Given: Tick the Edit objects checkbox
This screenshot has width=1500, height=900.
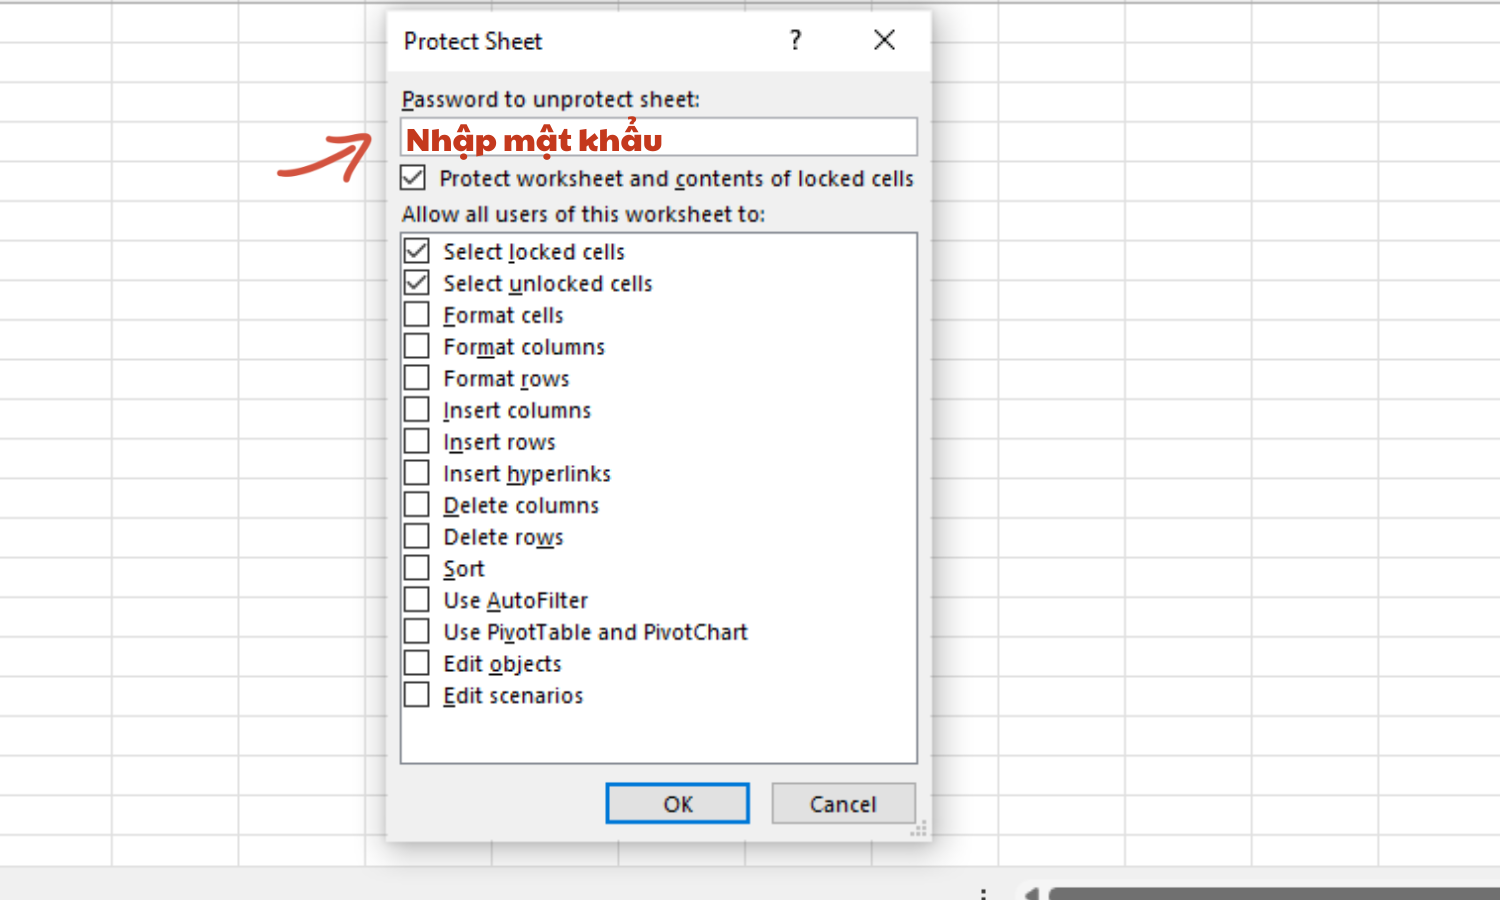Looking at the screenshot, I should pos(417,663).
